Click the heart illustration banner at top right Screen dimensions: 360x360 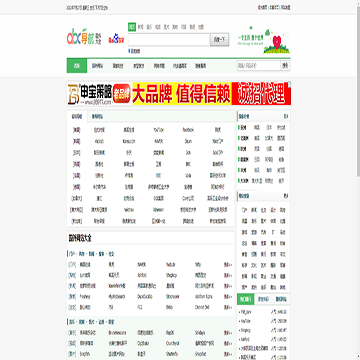tap(263, 40)
